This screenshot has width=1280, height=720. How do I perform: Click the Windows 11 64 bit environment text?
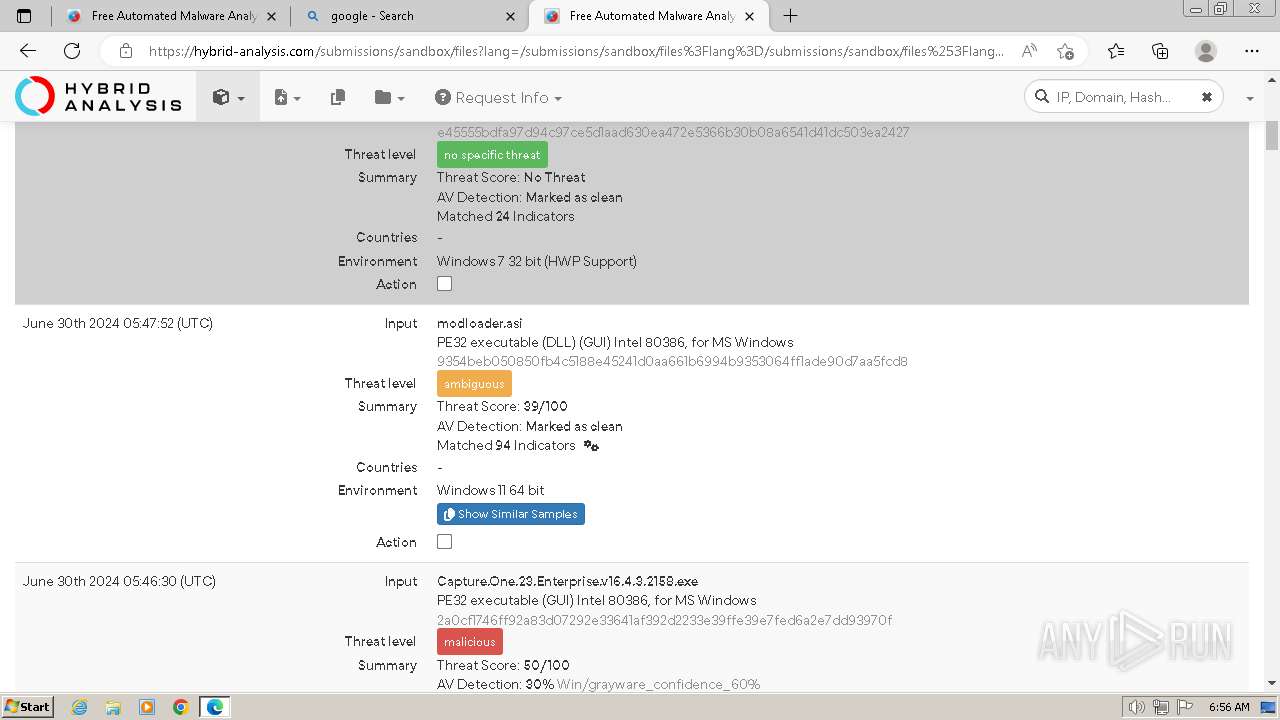[491, 490]
